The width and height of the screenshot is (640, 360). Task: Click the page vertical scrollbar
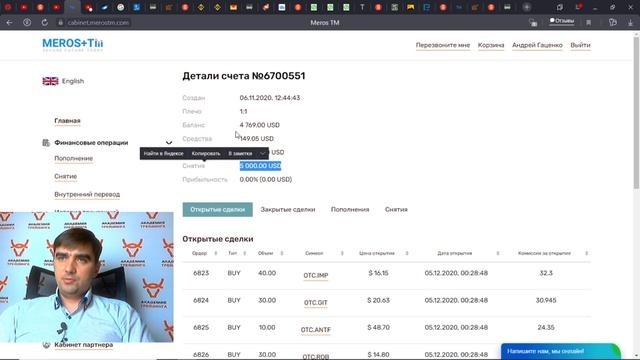636,112
